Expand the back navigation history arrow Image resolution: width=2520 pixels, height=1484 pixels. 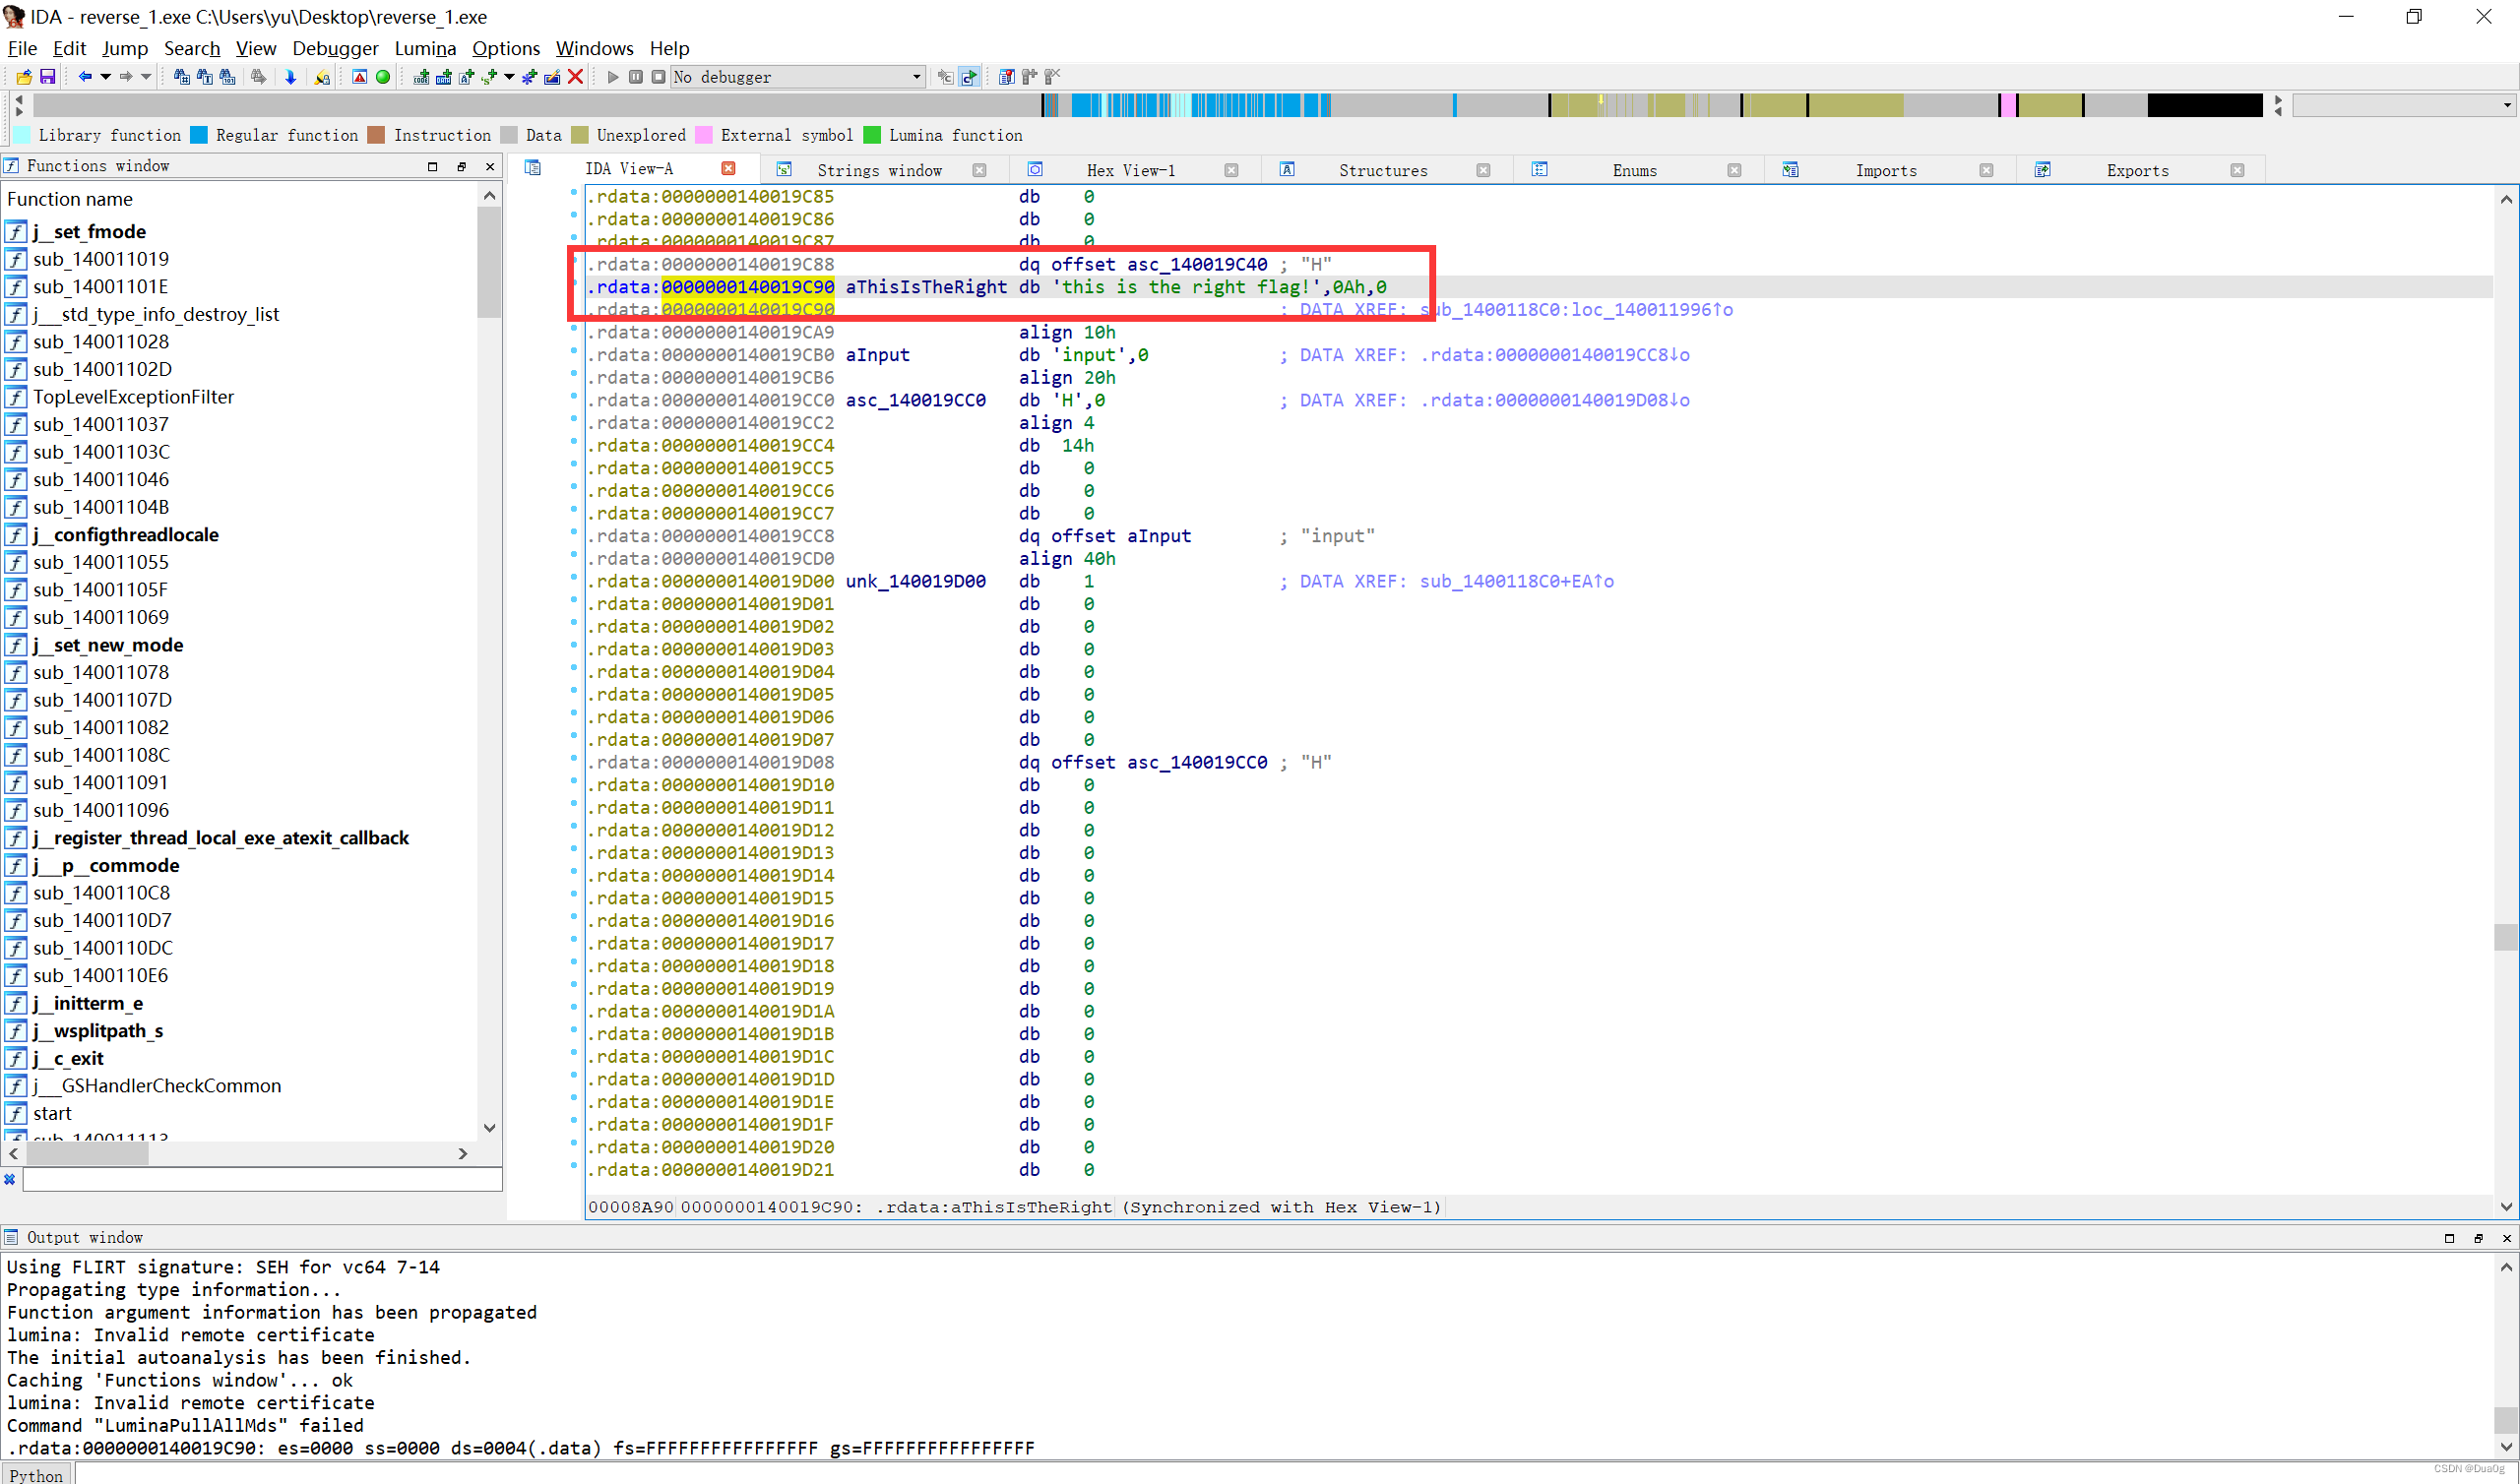(105, 77)
